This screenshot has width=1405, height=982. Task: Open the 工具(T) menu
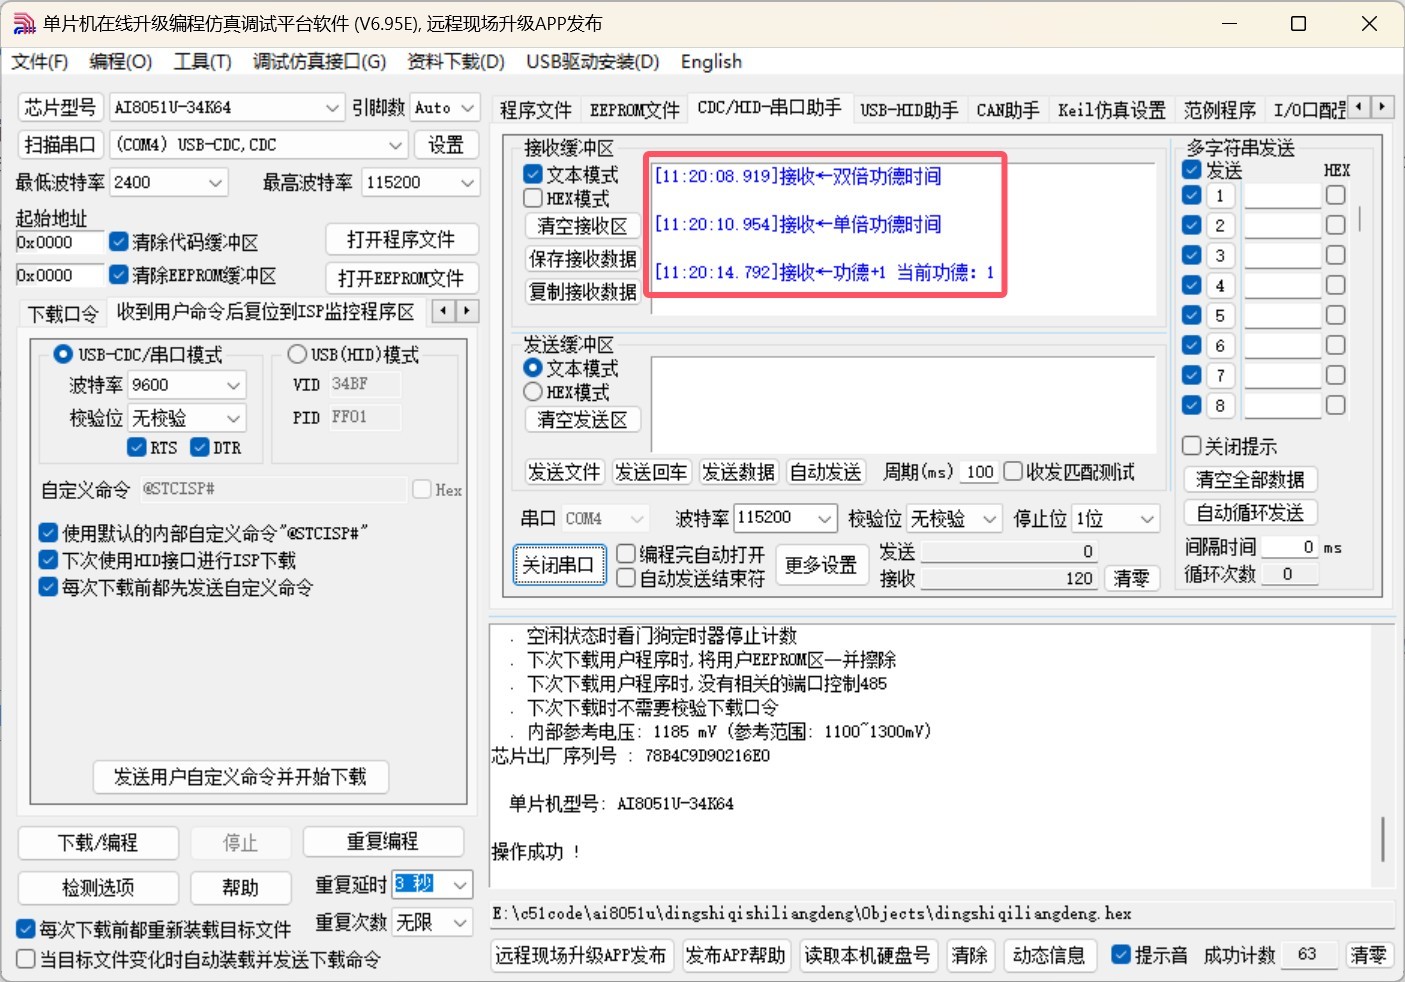(203, 62)
